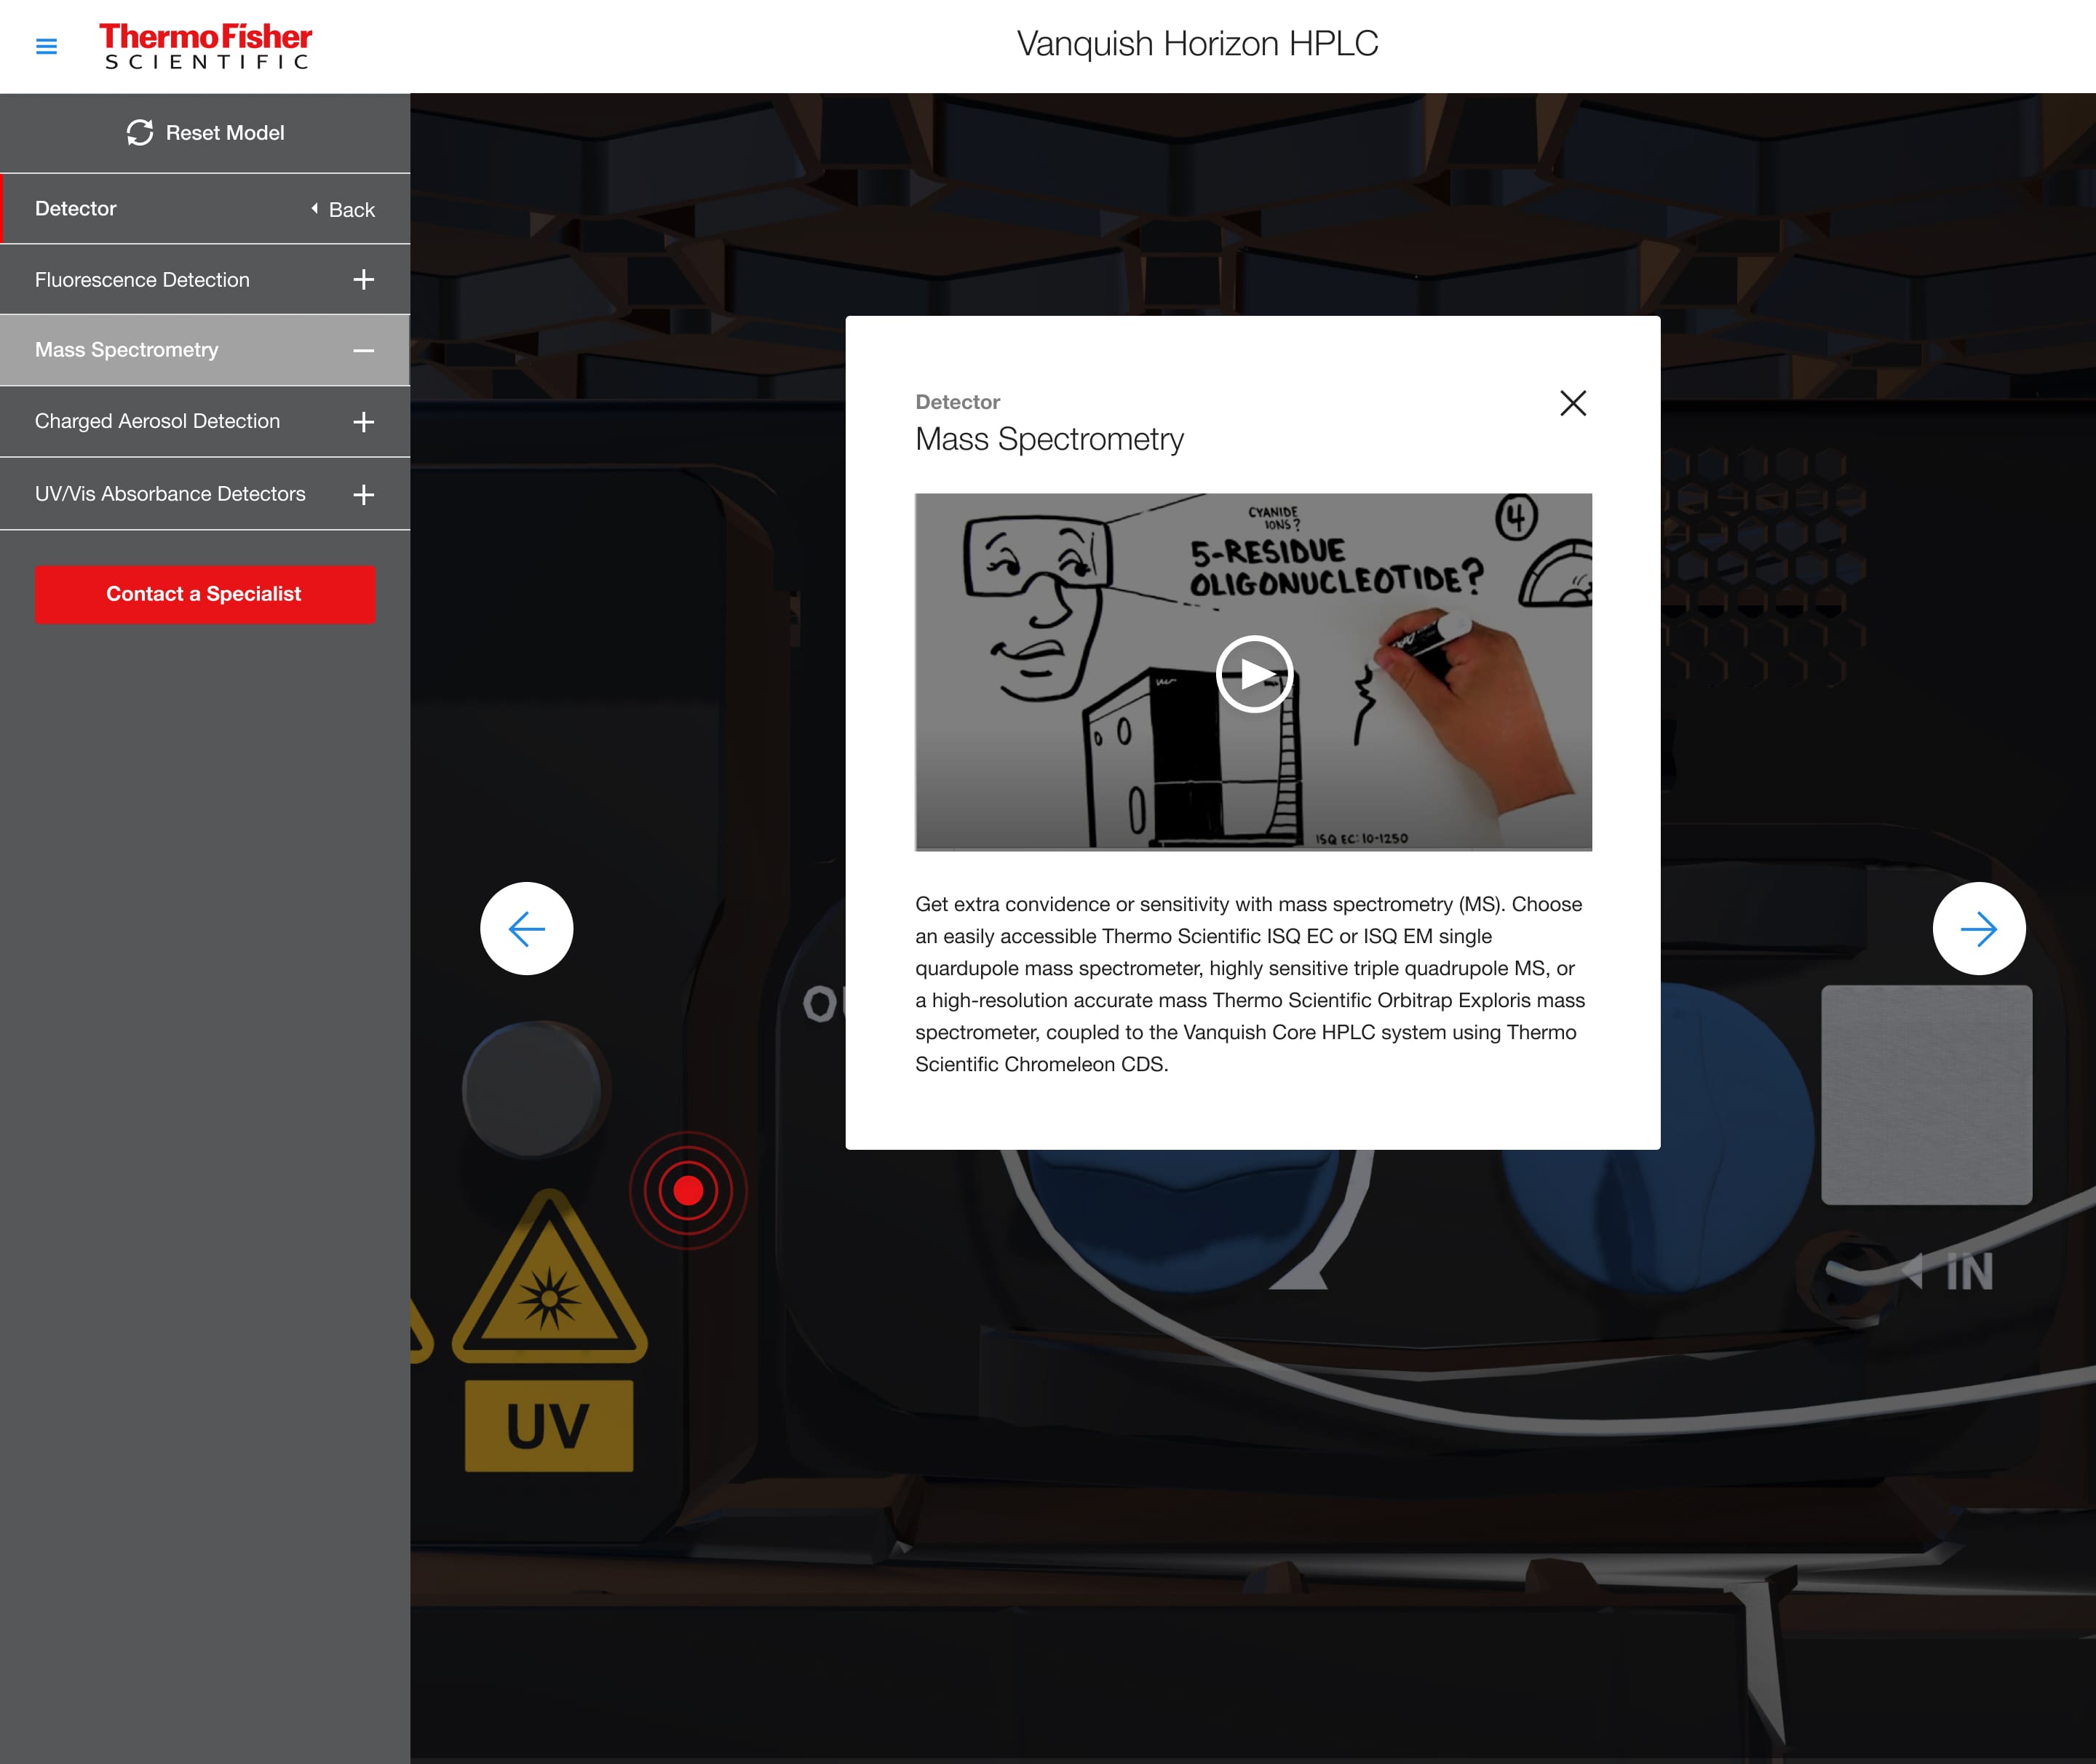
Task: Click the red pulsing hotspot marker
Action: pyautogui.click(x=688, y=1190)
